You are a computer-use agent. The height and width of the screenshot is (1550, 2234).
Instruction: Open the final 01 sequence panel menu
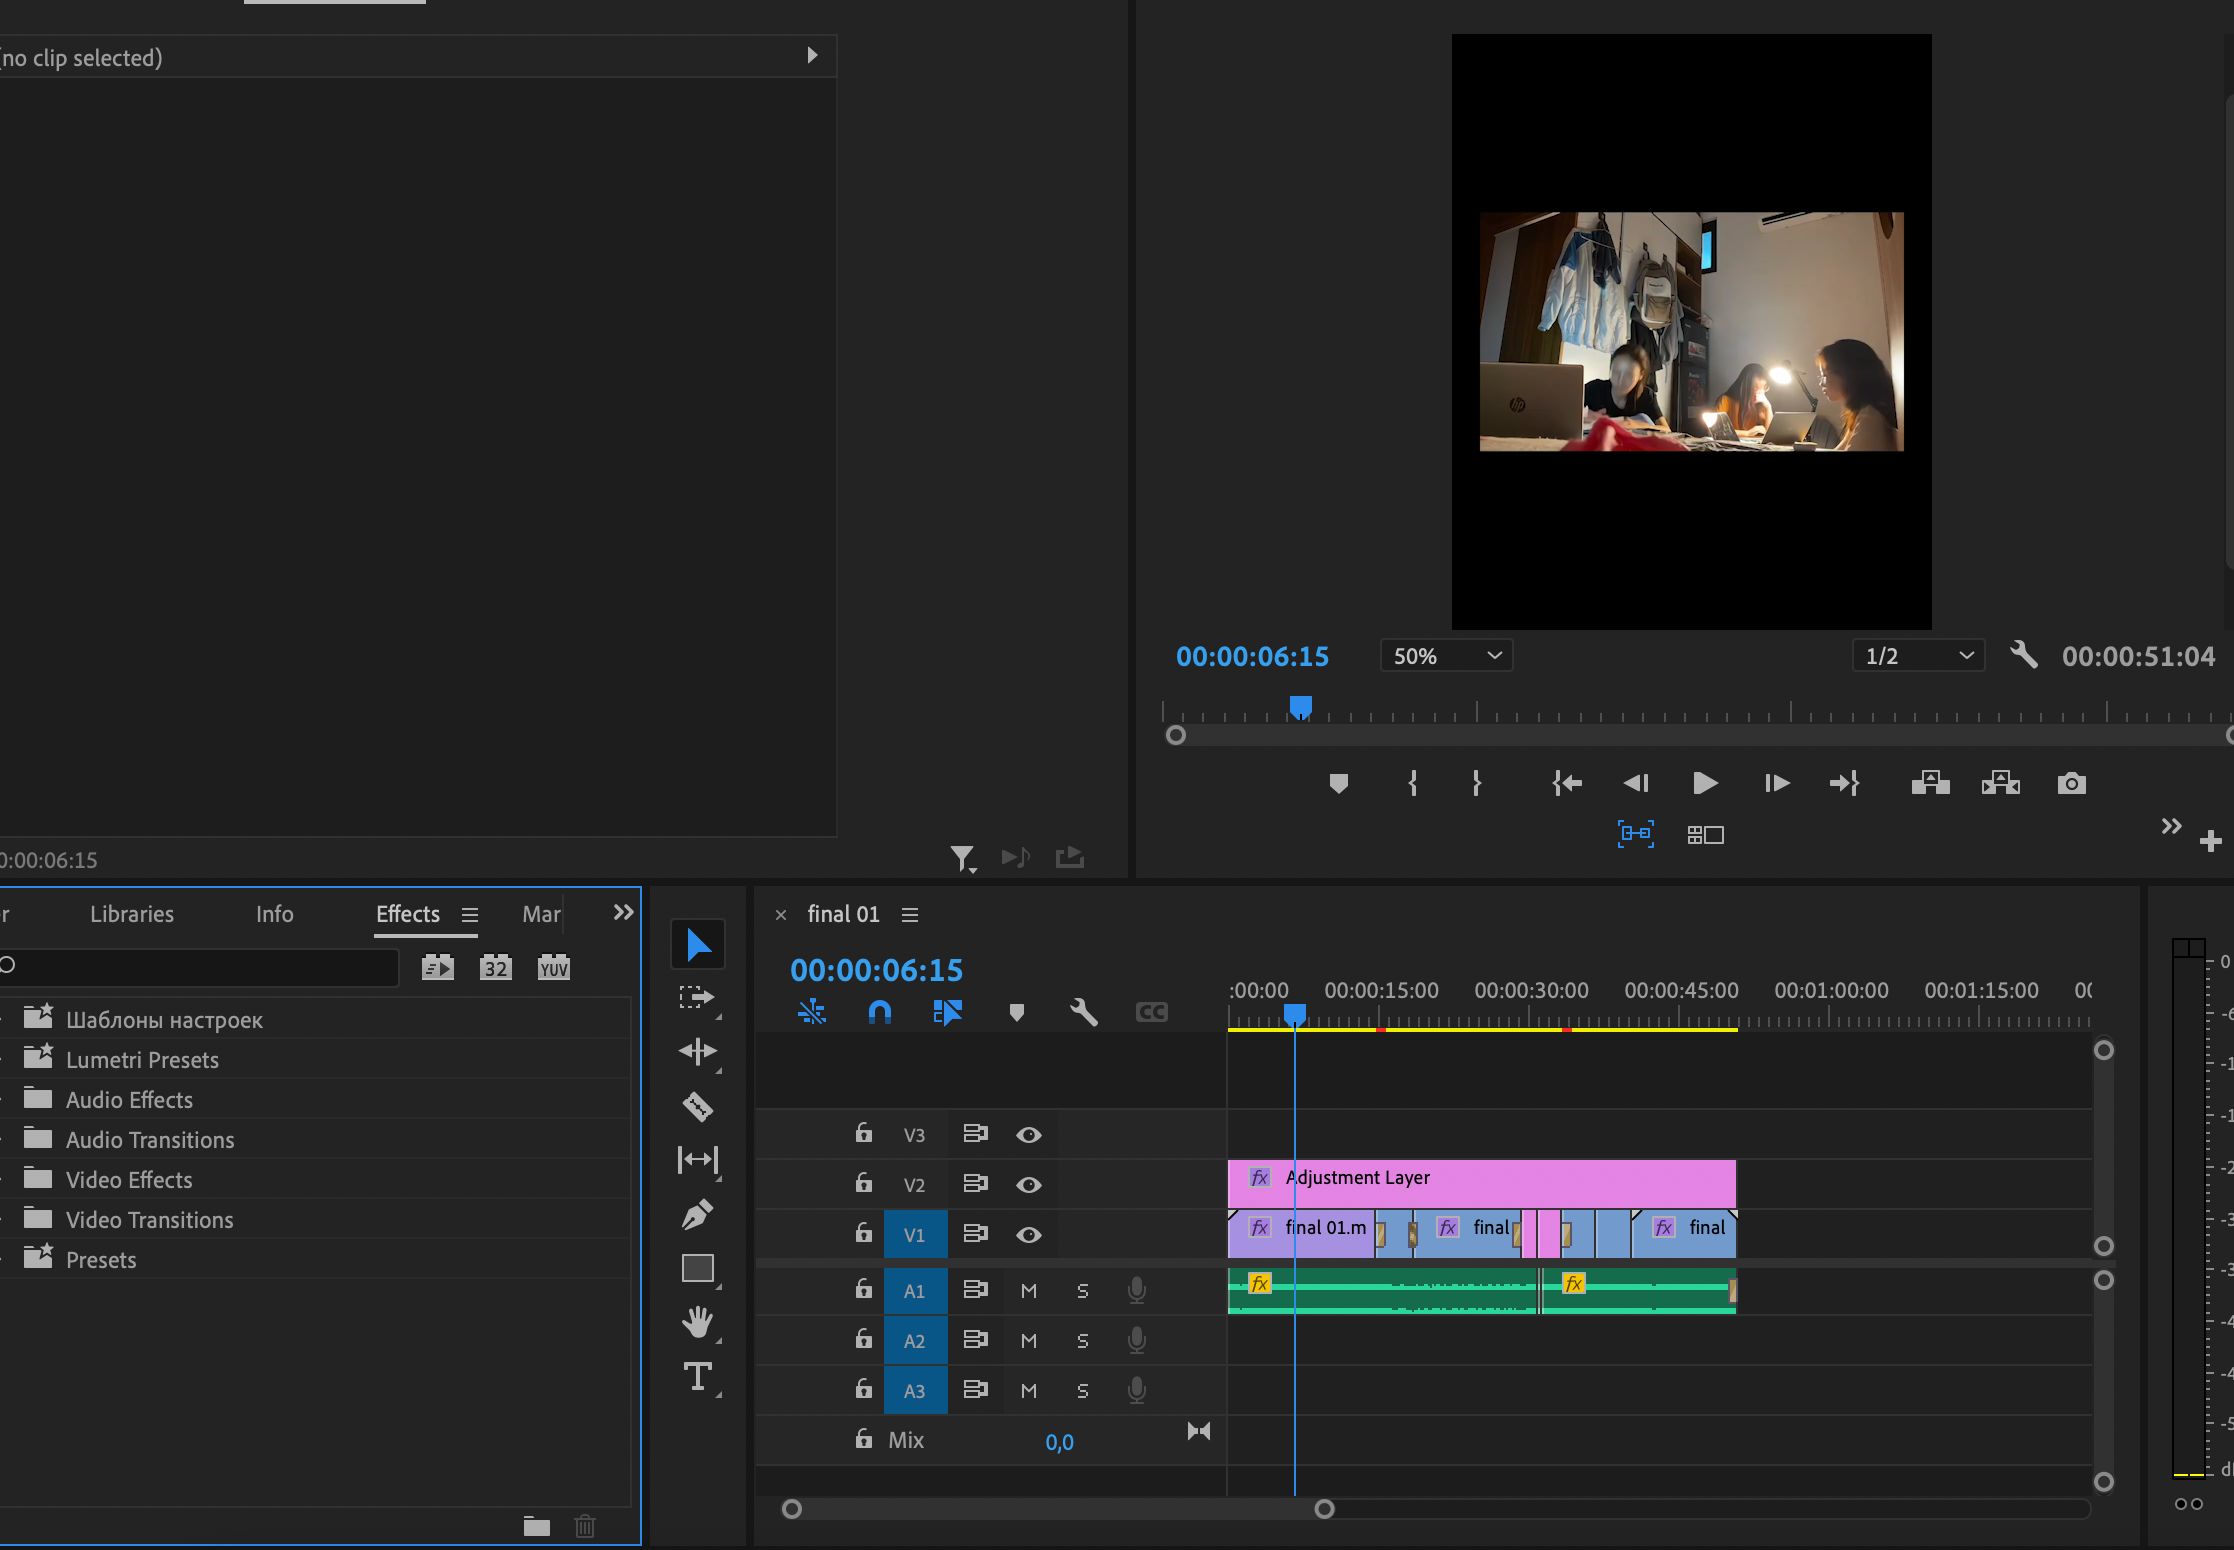click(x=909, y=915)
